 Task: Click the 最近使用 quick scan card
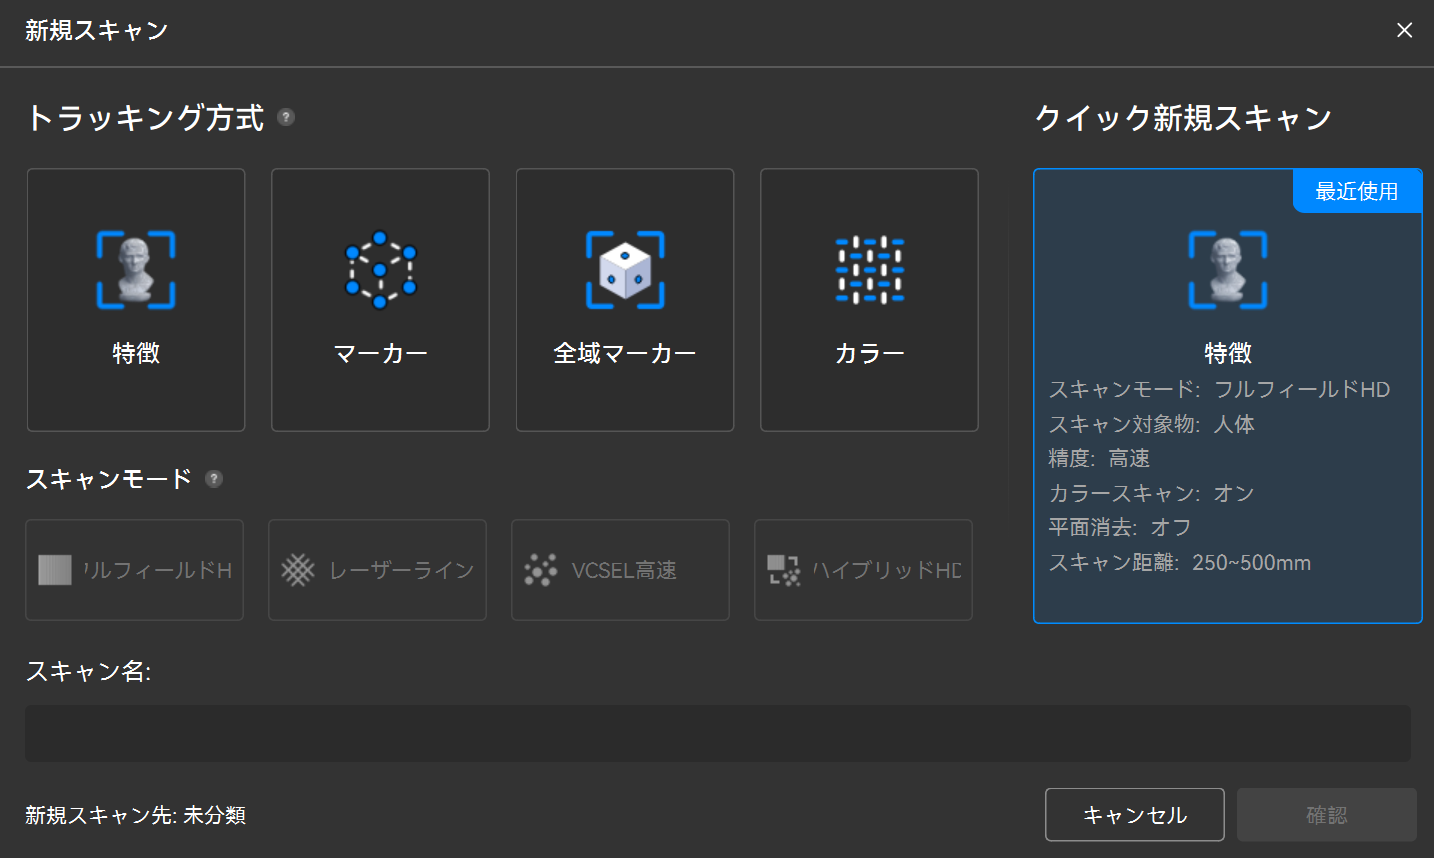1228,396
